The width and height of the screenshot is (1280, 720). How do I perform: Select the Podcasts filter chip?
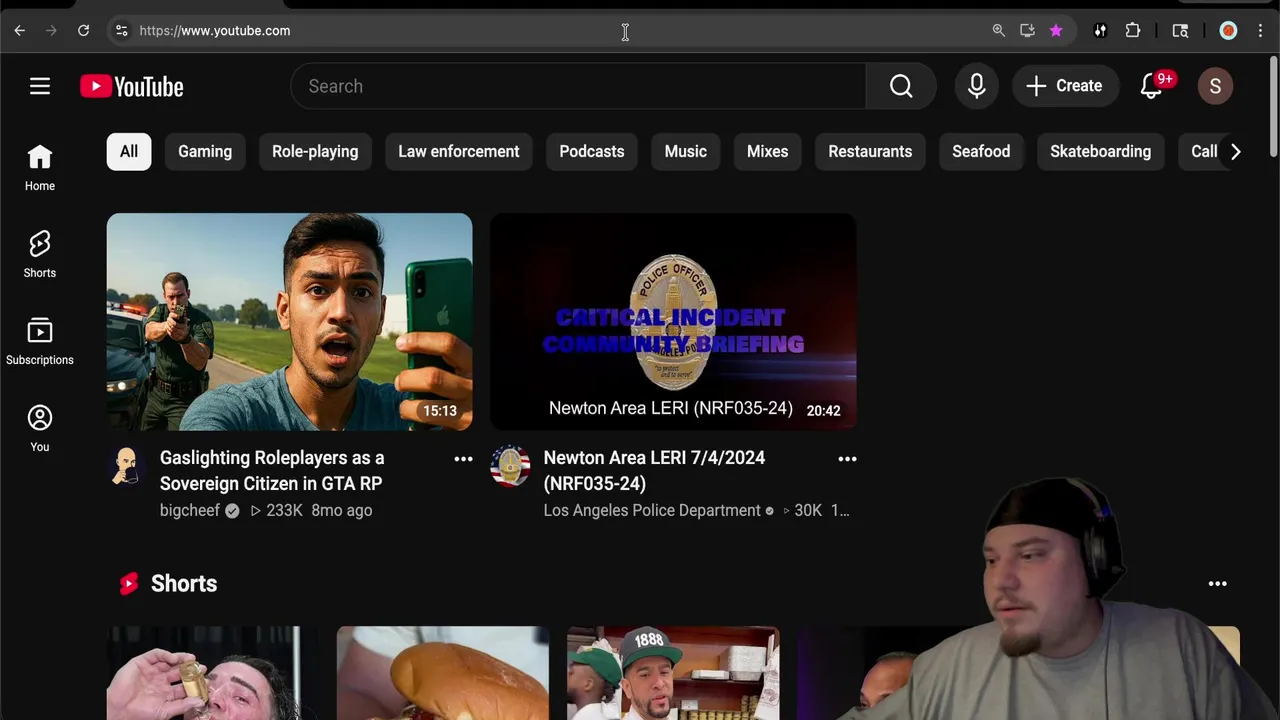(x=592, y=152)
